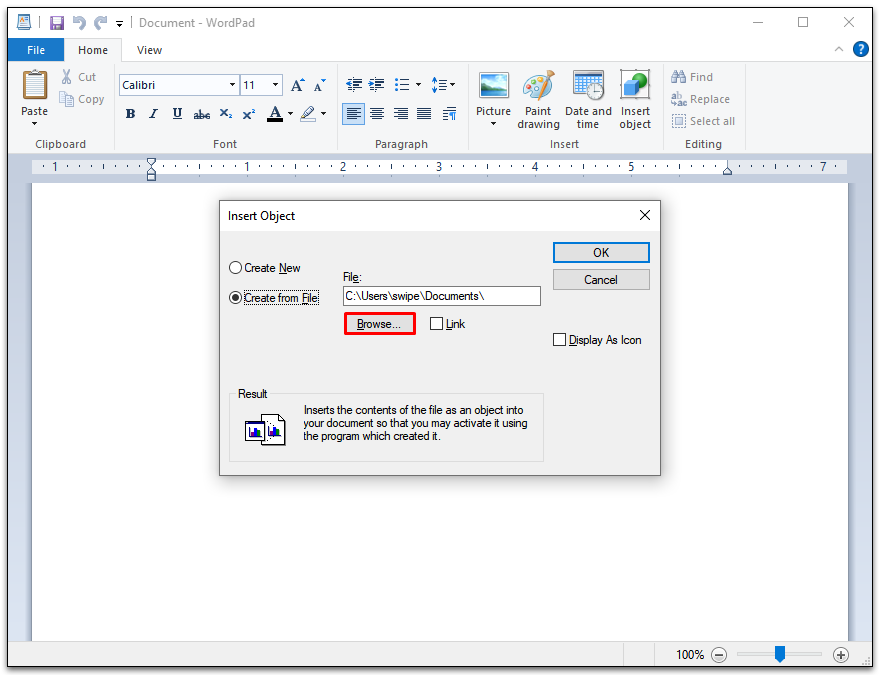
Task: Expand the Picture dropdown arrow
Action: tap(493, 124)
